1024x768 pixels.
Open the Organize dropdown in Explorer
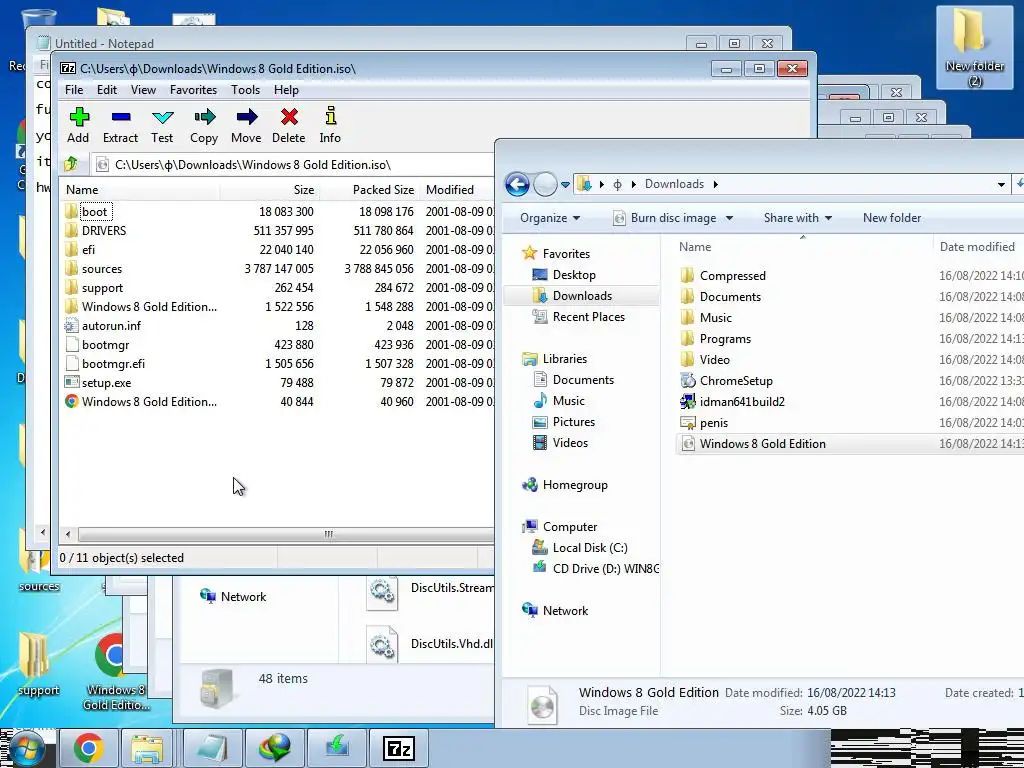550,218
